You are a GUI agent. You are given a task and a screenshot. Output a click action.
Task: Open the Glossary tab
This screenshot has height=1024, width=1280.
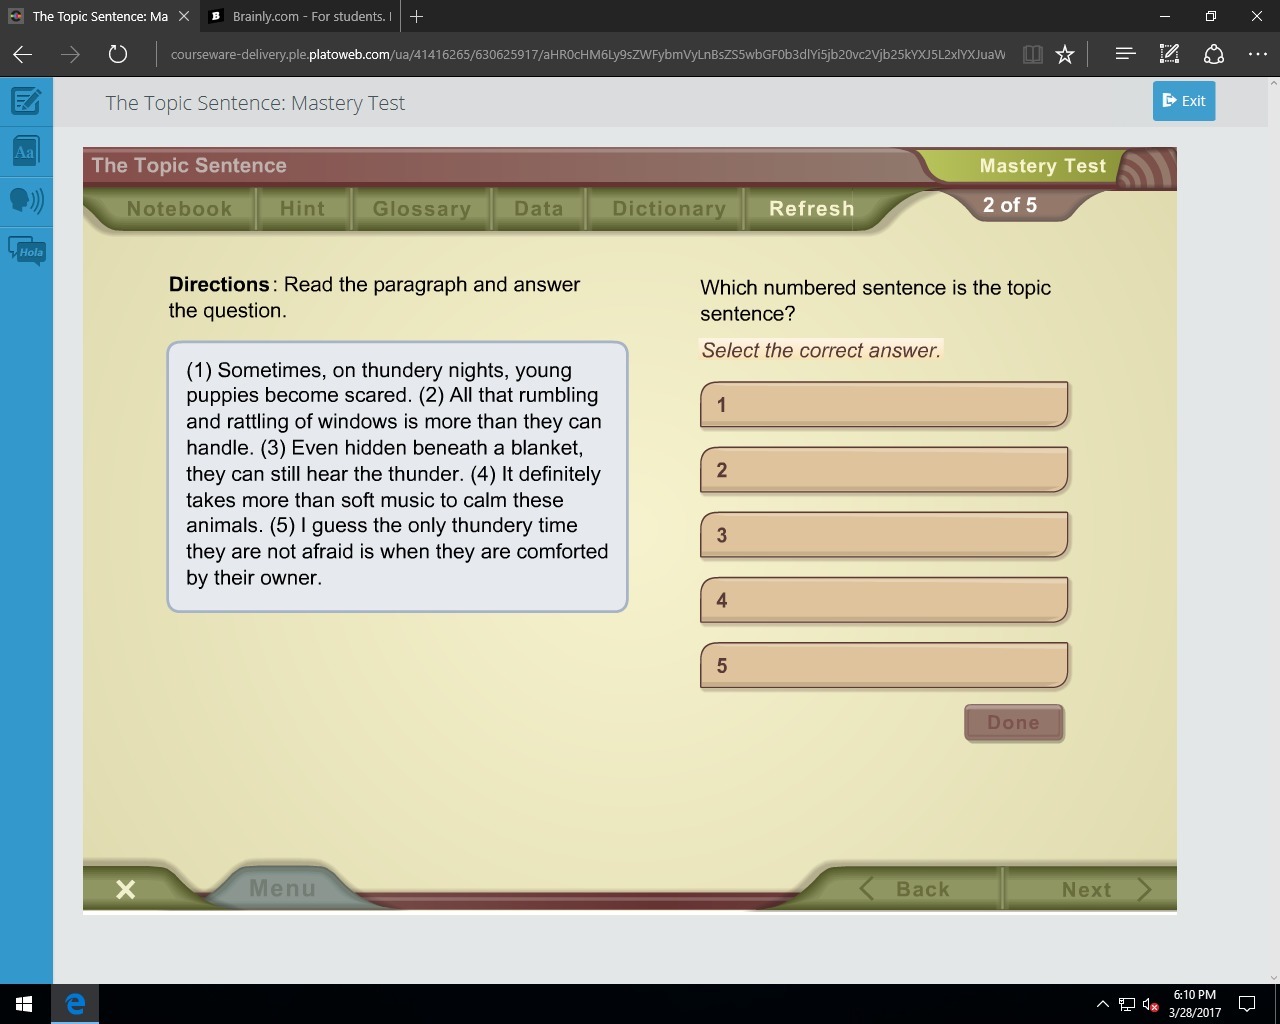[x=421, y=209]
